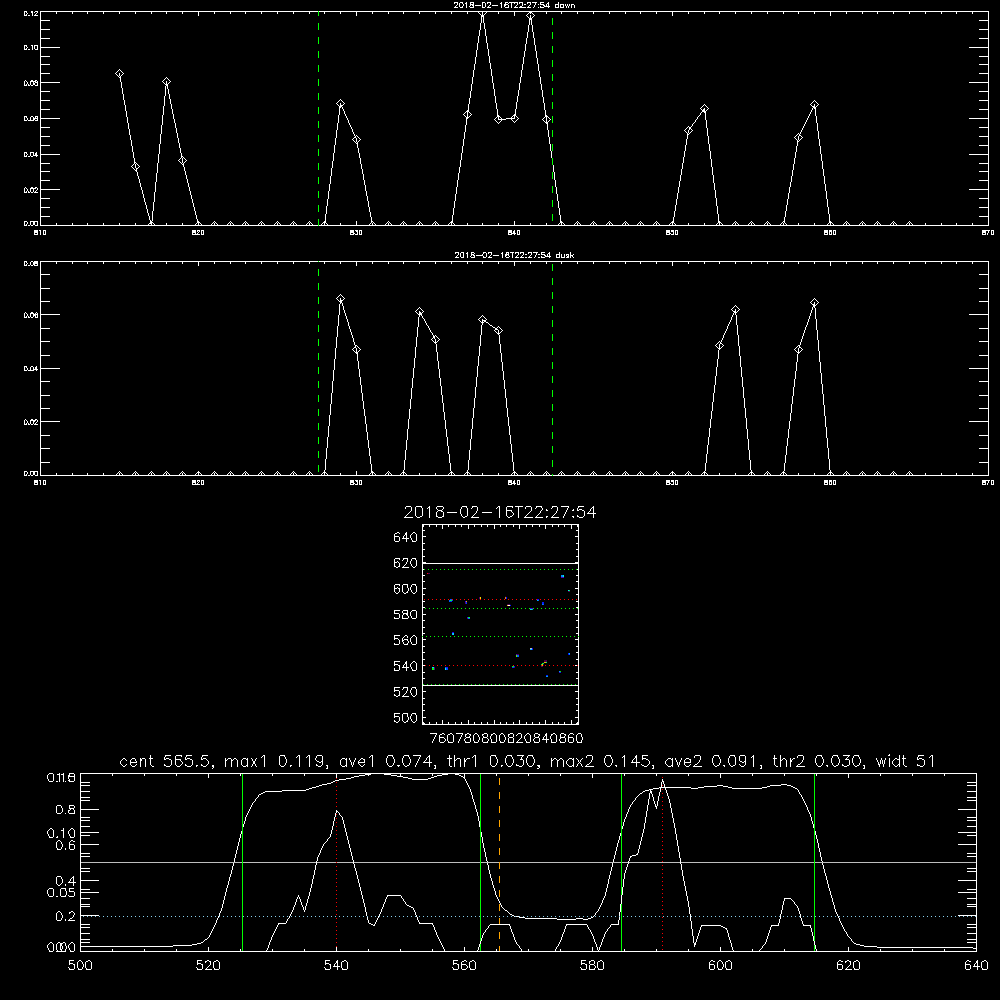Viewport: 1000px width, 1000px height.
Task: Click the '2018-02-16T22:27:54 dawn' plot title
Action: 514,5
